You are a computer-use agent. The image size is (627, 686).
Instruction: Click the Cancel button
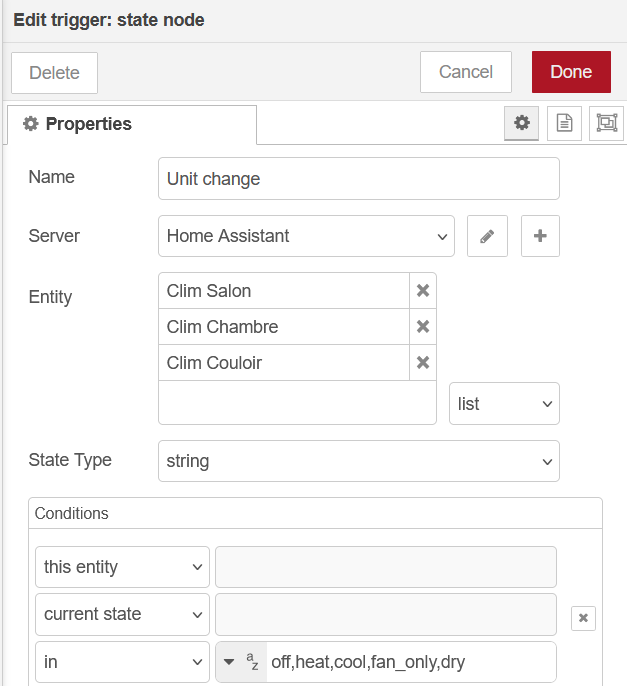coord(465,72)
